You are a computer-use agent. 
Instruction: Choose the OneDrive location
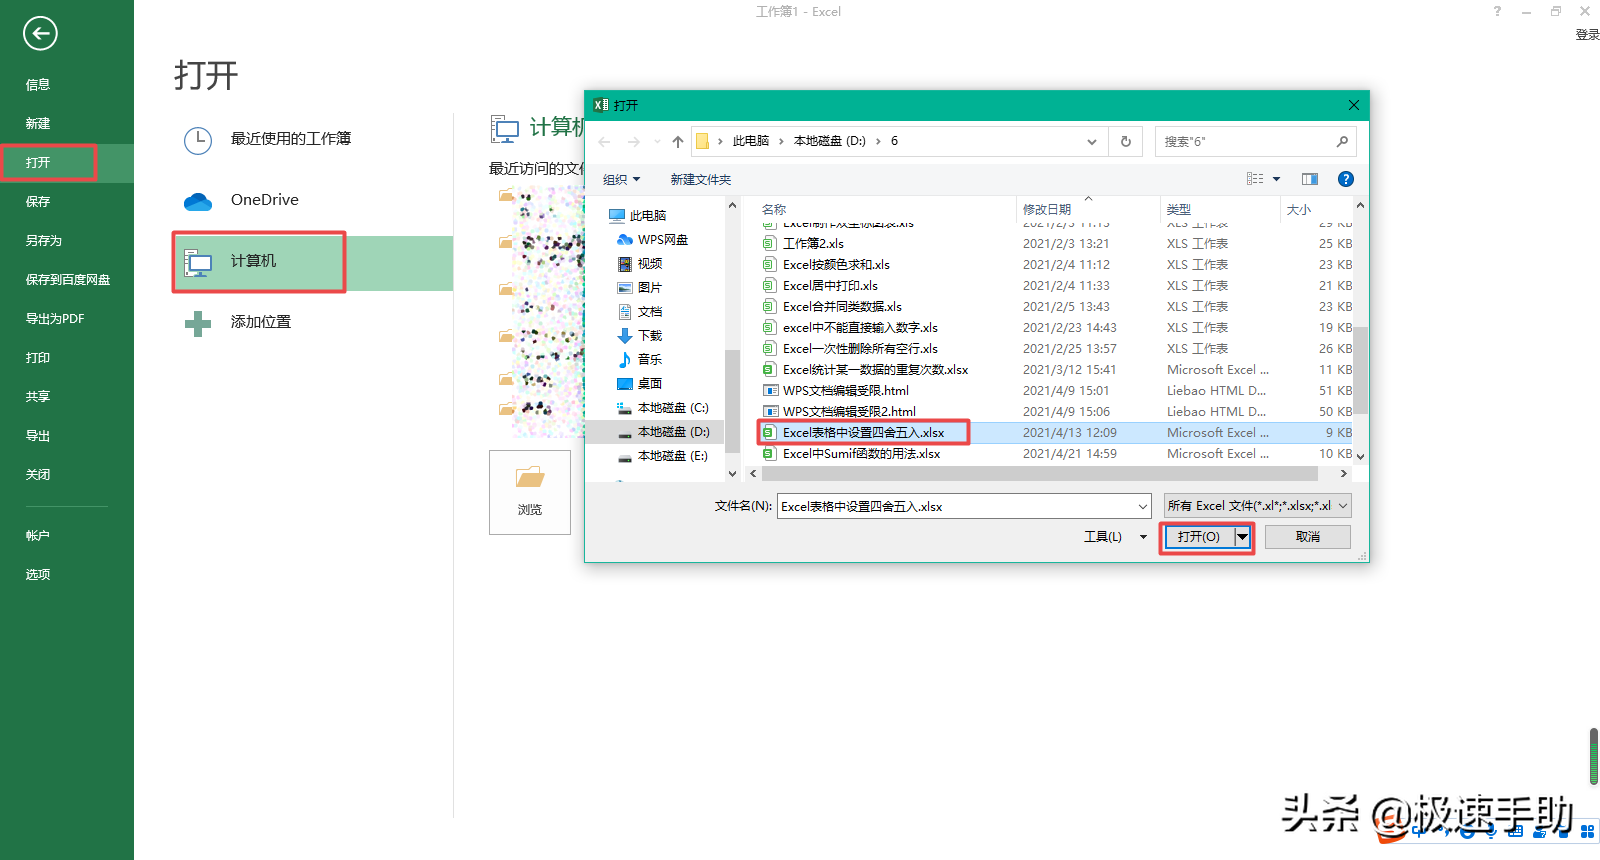coord(264,200)
